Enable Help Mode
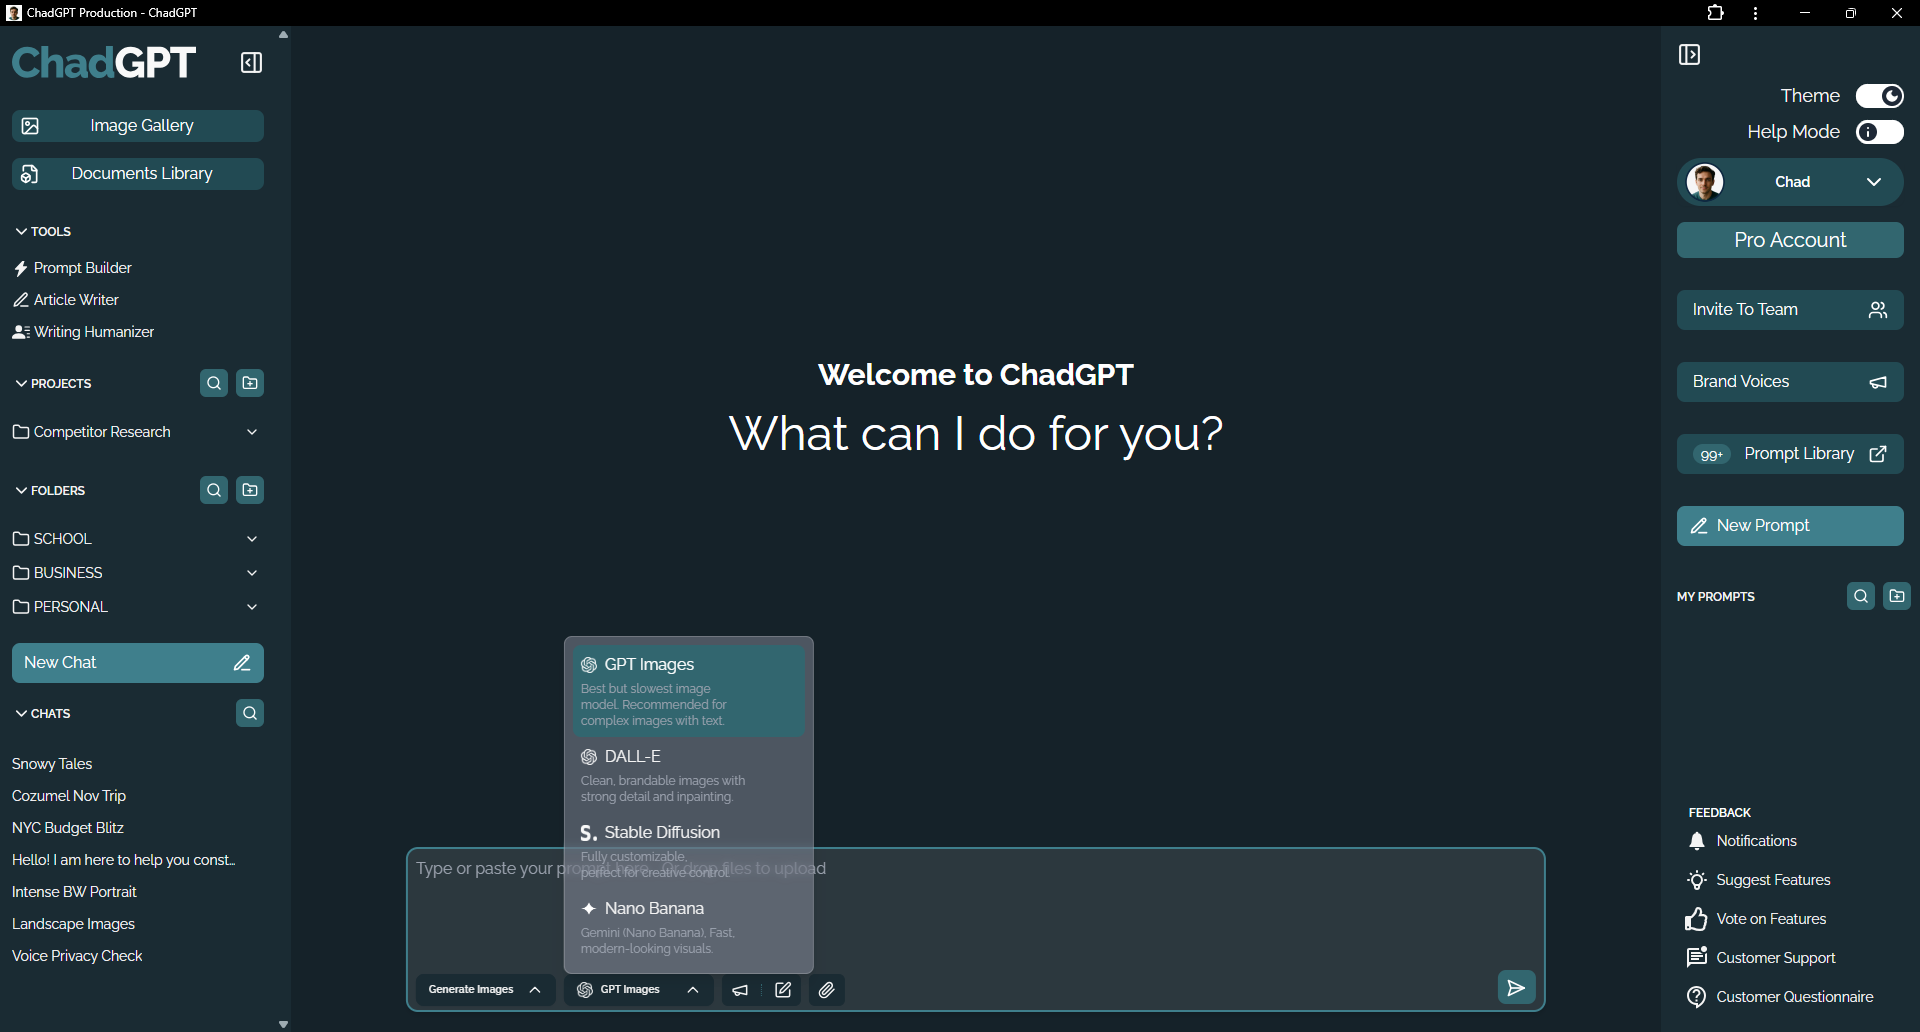 [1880, 131]
